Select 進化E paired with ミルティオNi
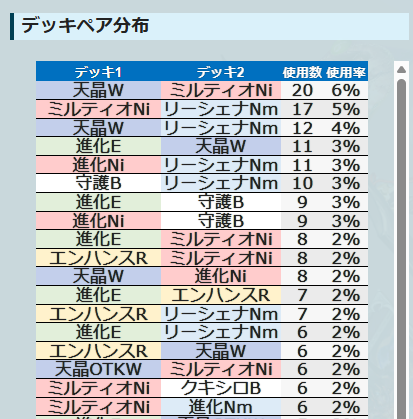This screenshot has width=413, height=419. point(98,239)
